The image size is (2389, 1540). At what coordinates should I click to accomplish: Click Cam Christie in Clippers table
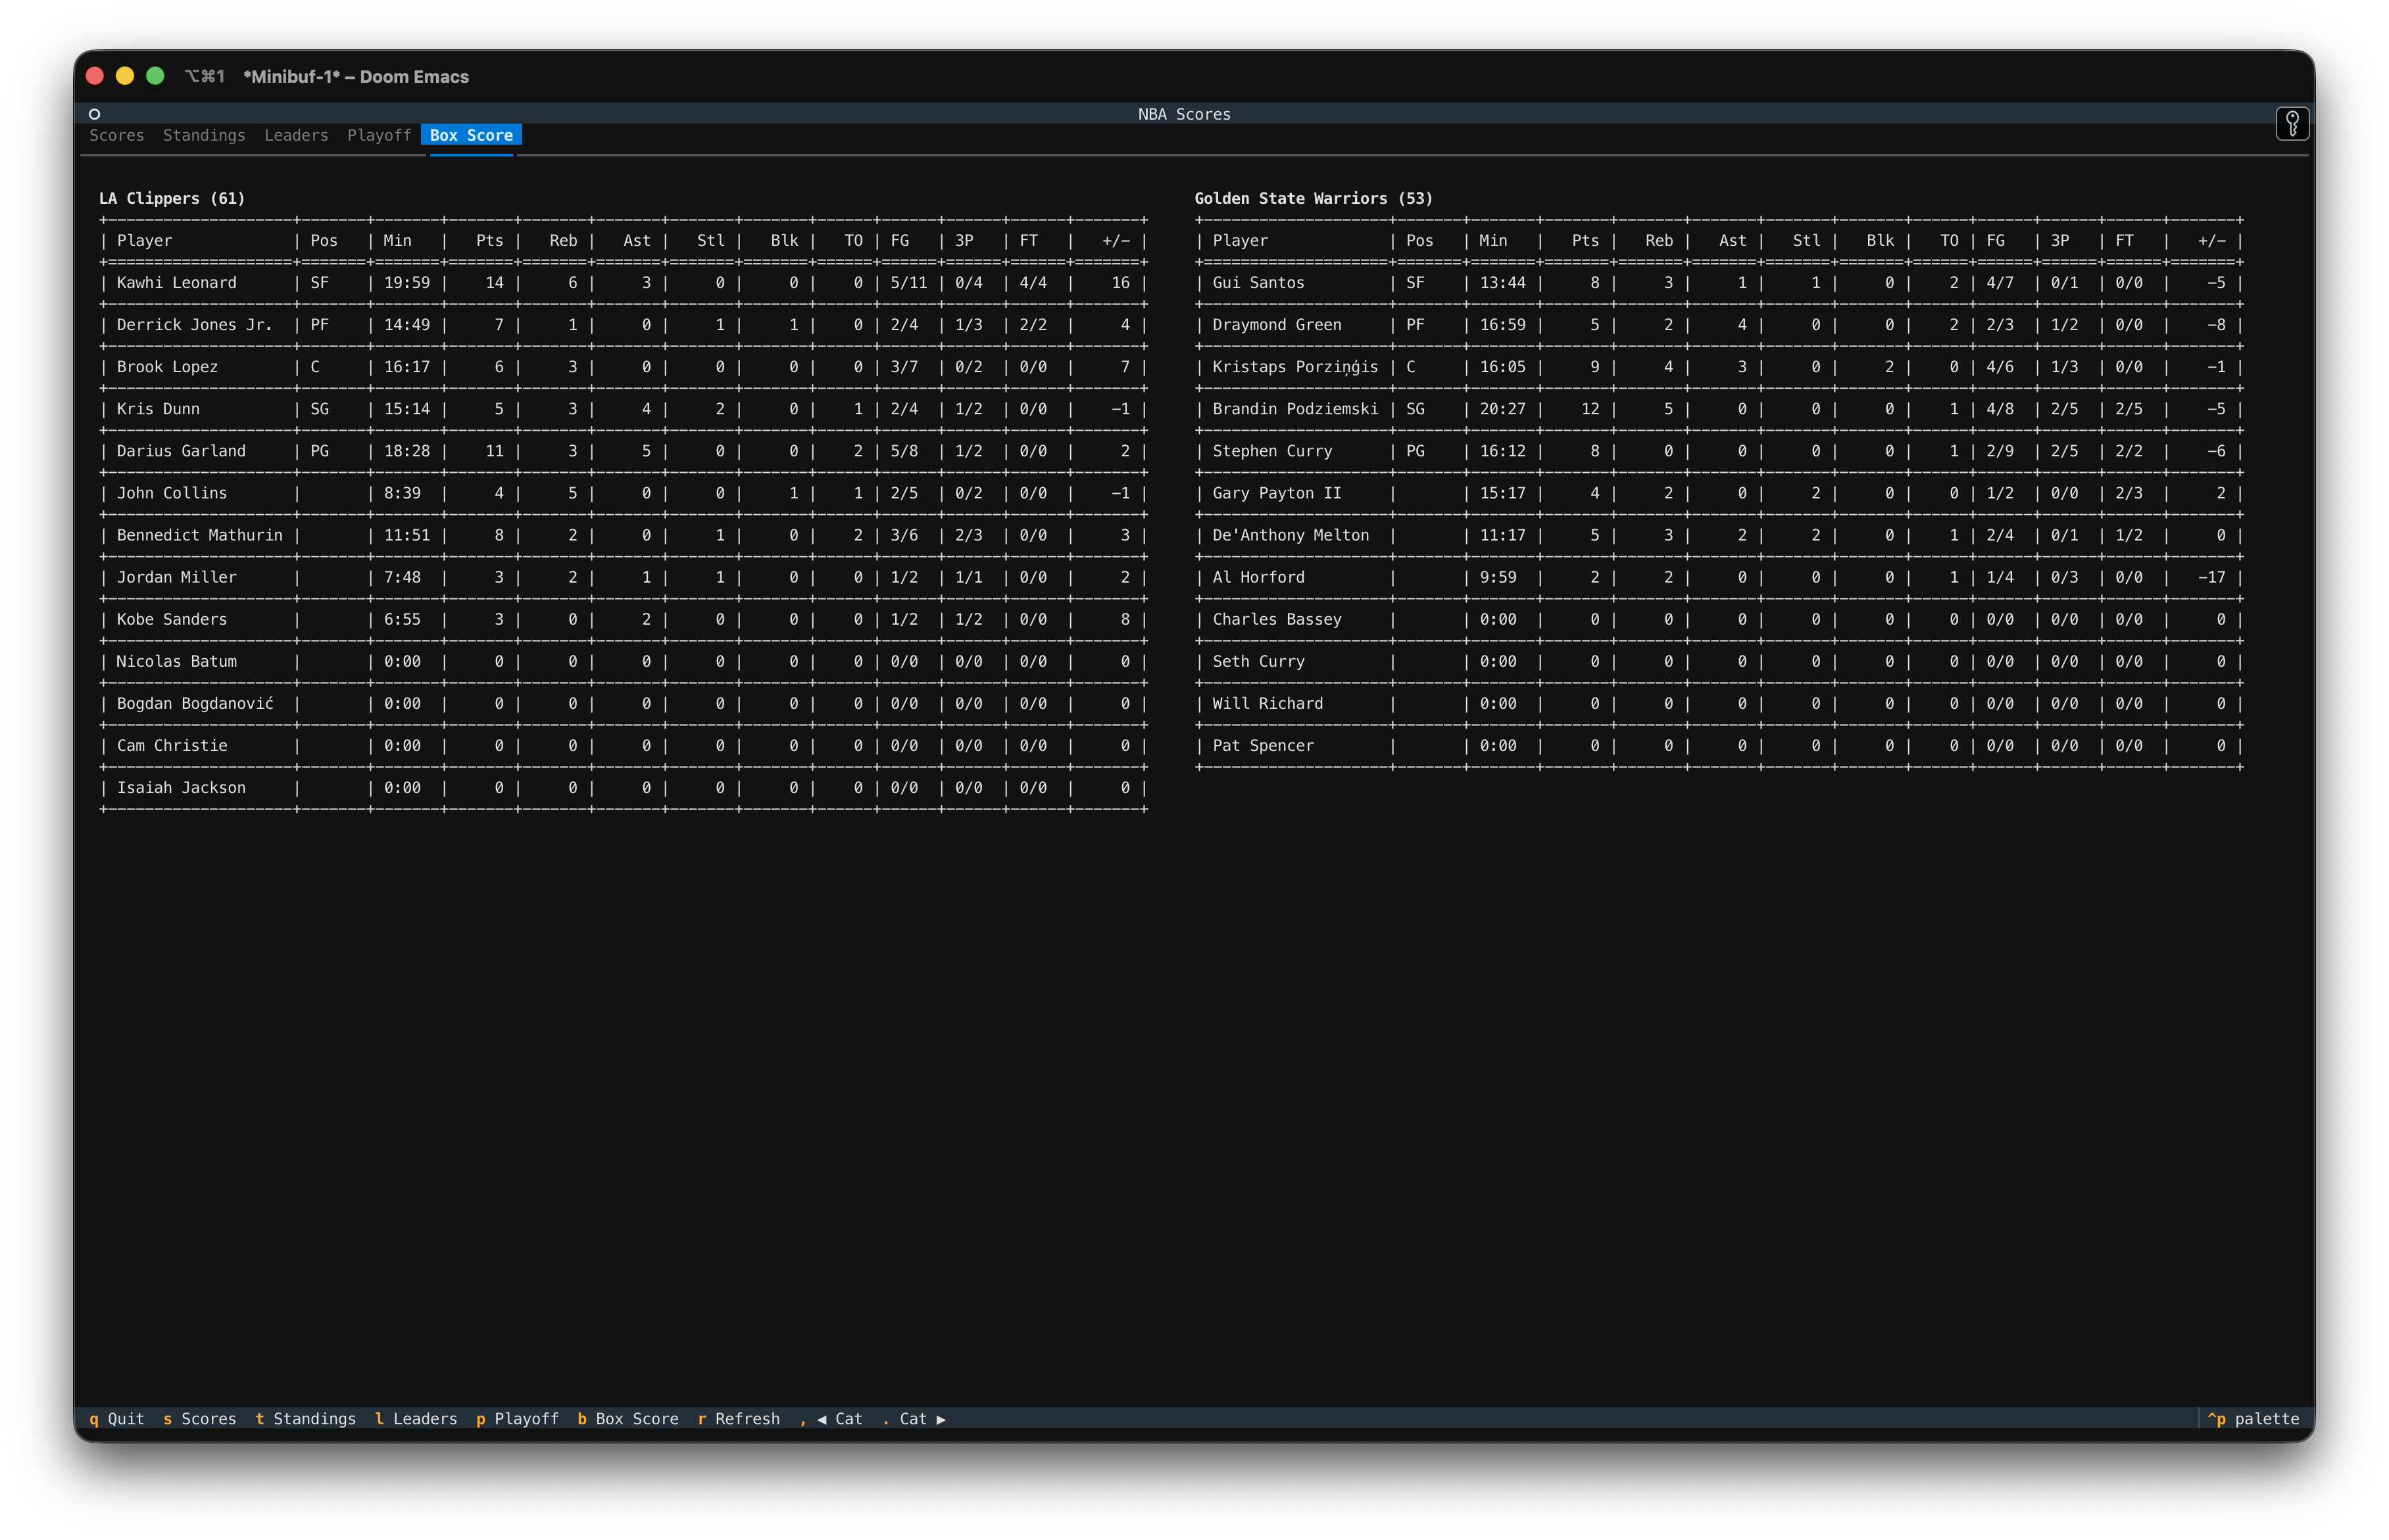pos(172,745)
